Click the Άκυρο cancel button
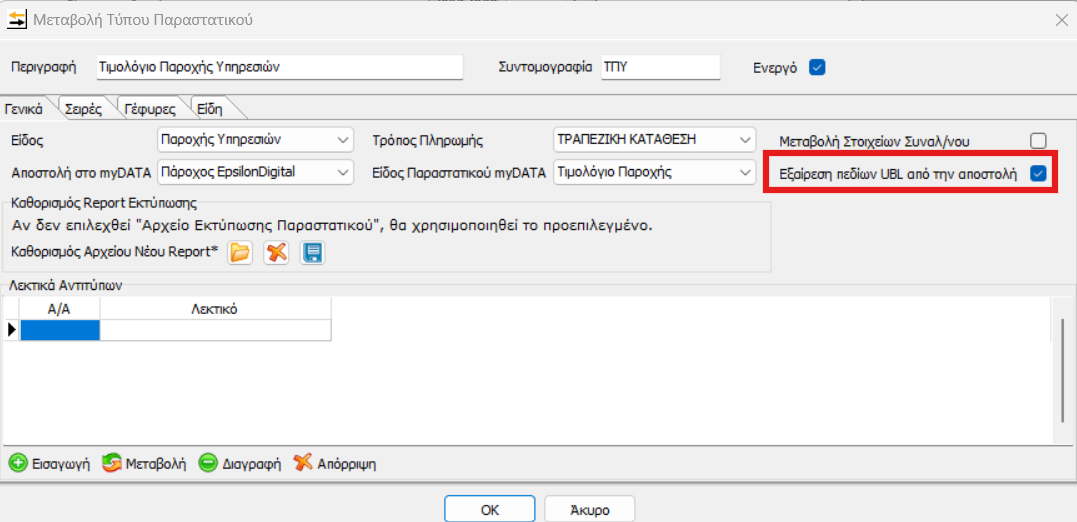This screenshot has width=1077, height=522. [x=590, y=509]
